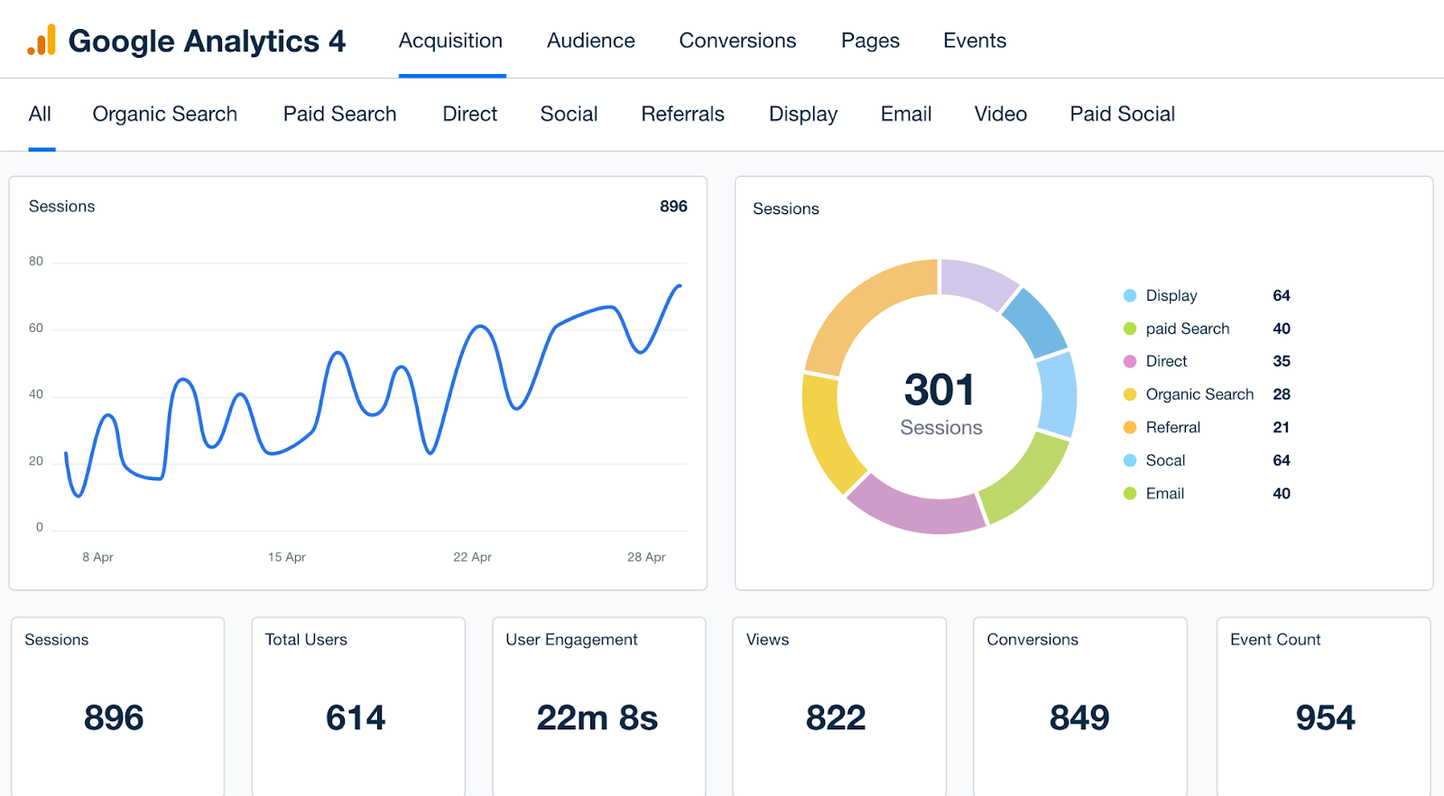Click the Google Analytics 4 logo icon
Viewport: 1444px width, 796px height.
[40, 40]
